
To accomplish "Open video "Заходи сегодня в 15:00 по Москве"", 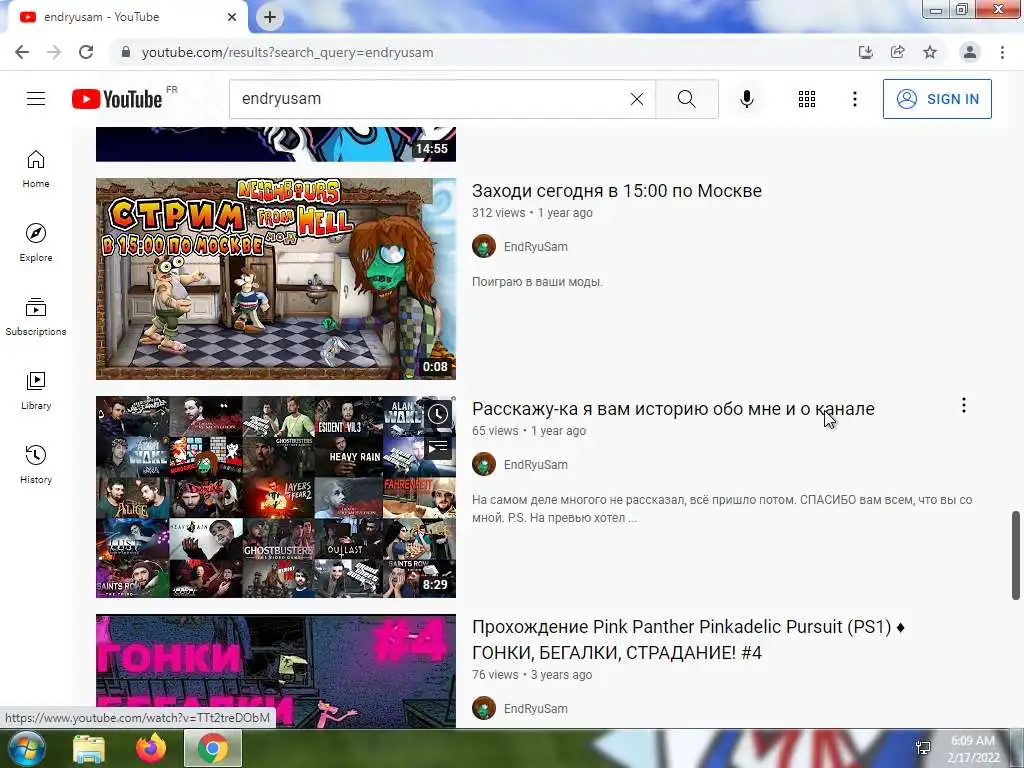I will point(616,191).
